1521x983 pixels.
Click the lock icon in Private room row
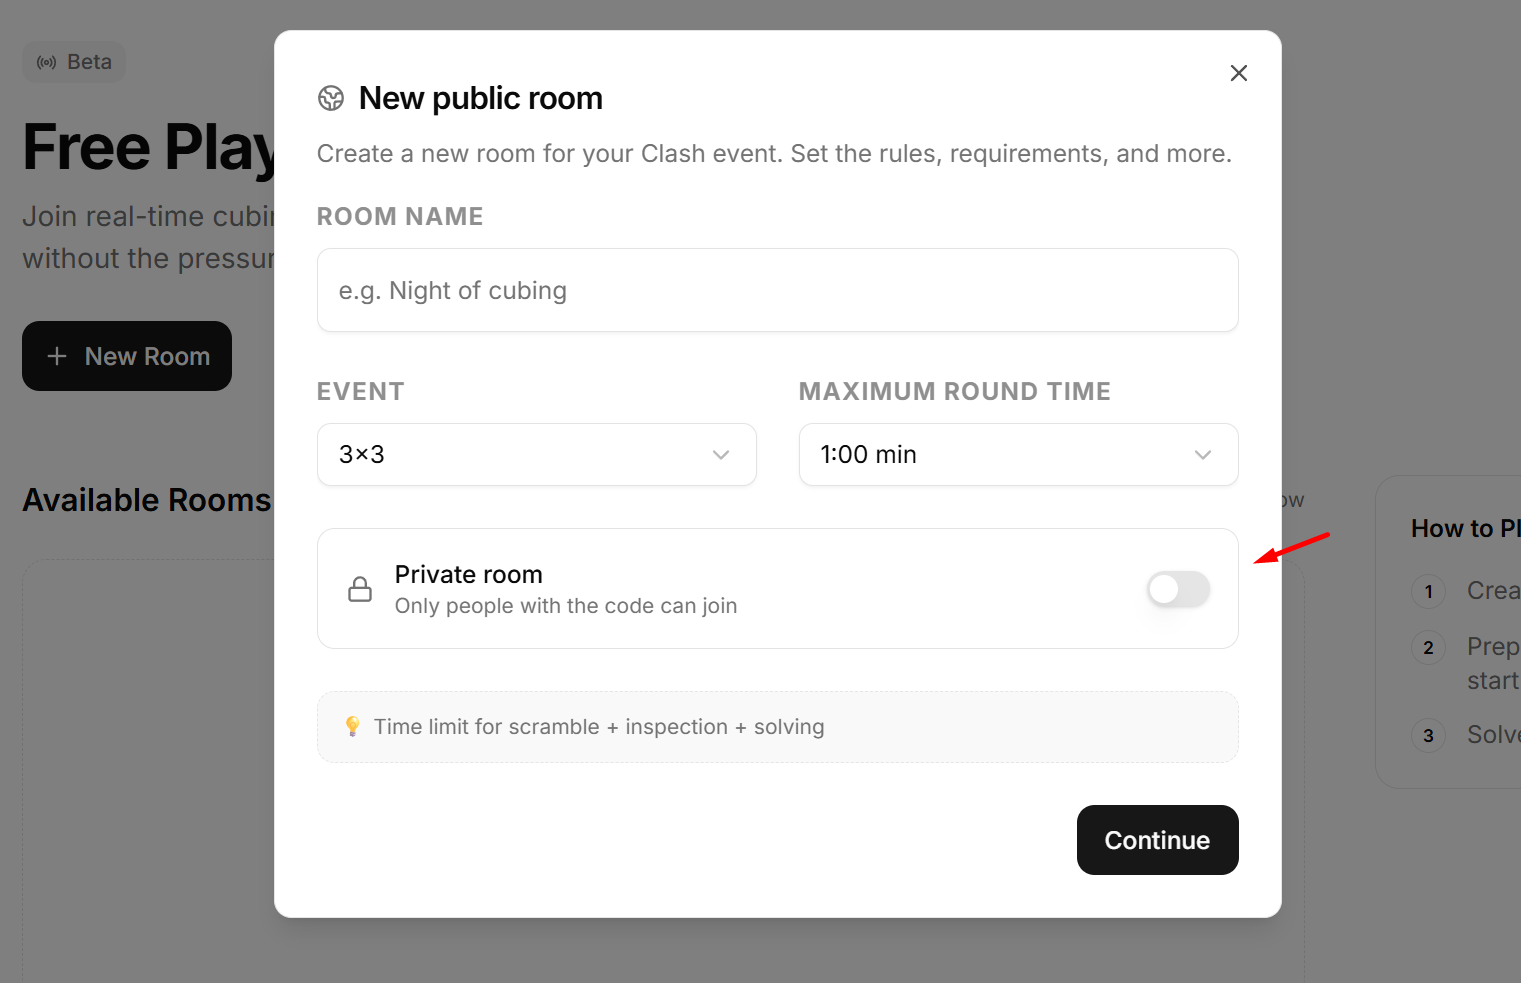pyautogui.click(x=360, y=589)
